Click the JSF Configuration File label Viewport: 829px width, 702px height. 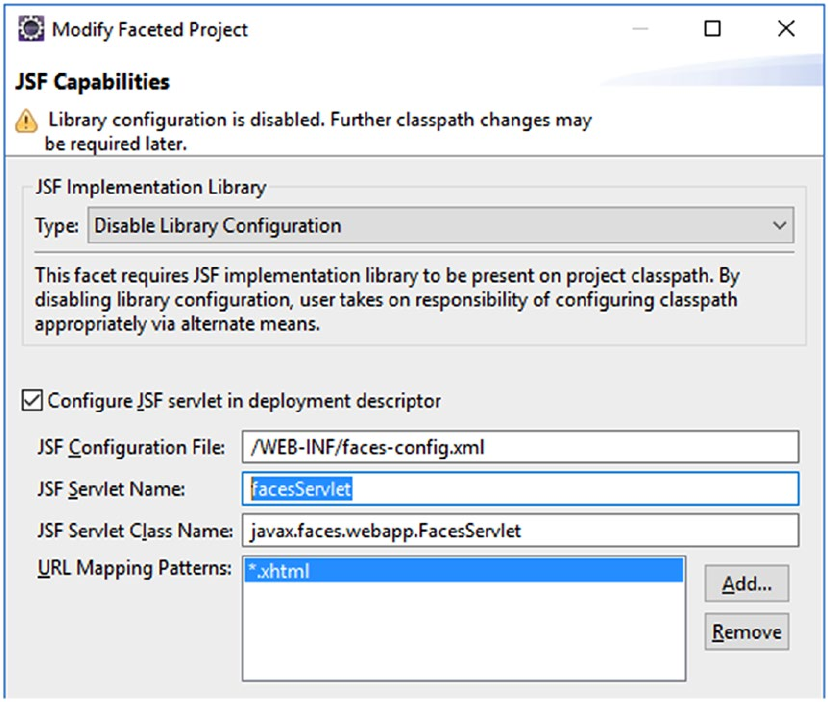[x=131, y=448]
